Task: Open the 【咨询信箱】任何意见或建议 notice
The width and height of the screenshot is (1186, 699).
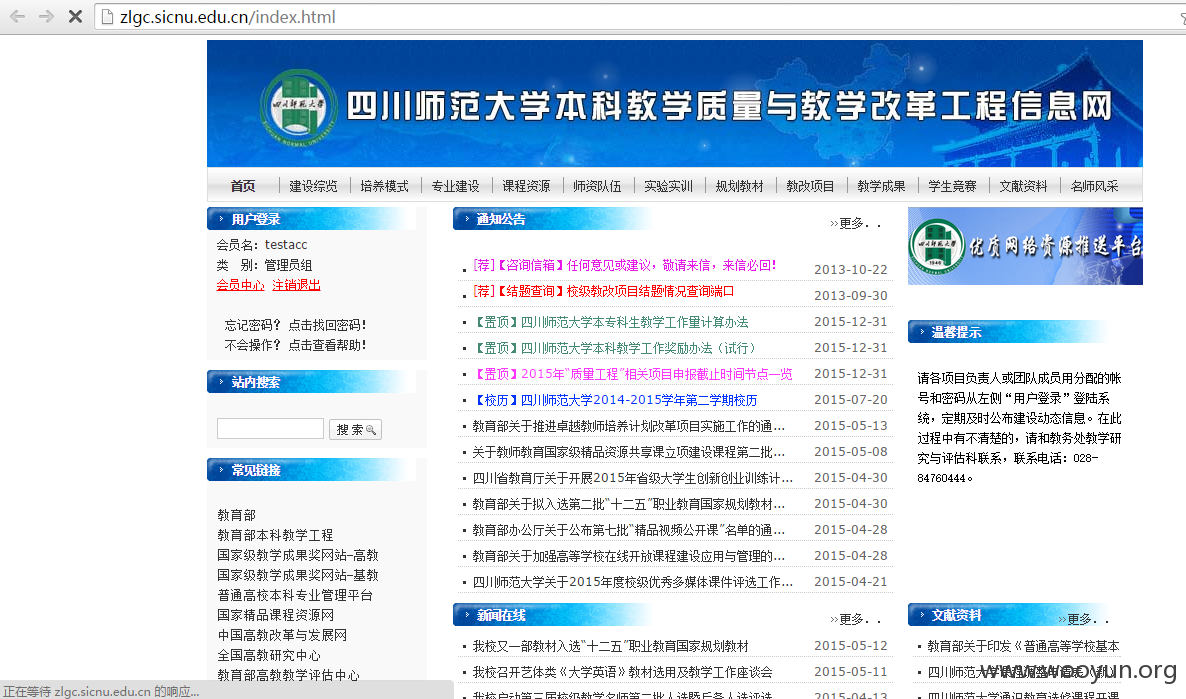Action: (x=625, y=266)
